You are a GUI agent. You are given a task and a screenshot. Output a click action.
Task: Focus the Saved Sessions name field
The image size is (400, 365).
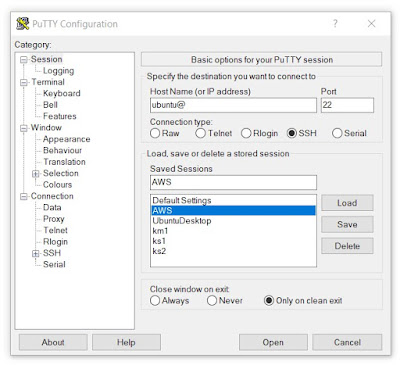pos(233,182)
